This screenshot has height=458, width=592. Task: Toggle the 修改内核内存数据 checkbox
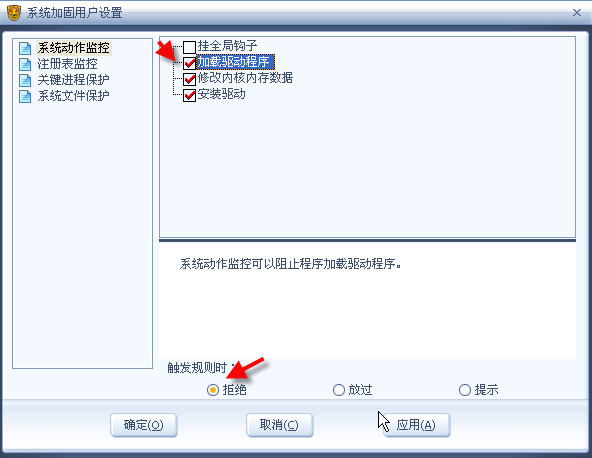click(x=189, y=79)
